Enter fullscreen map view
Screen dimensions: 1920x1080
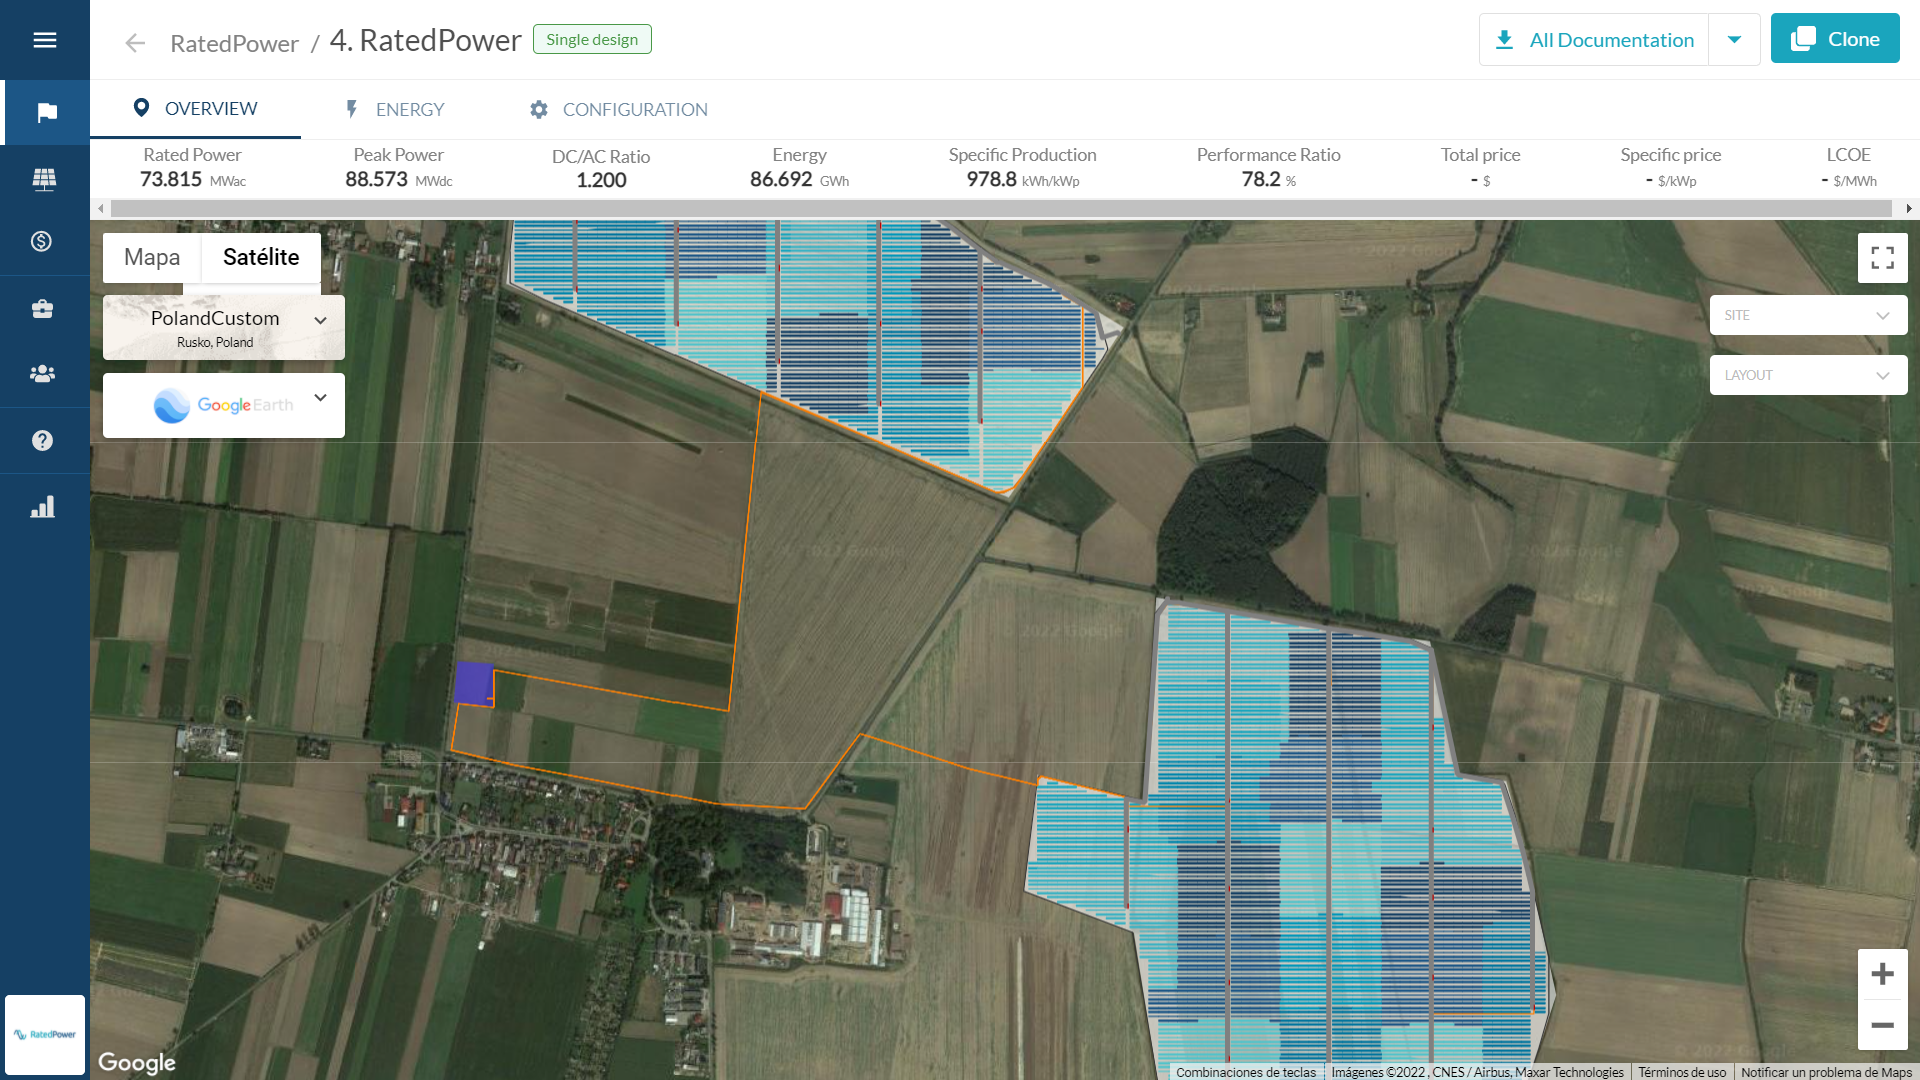pyautogui.click(x=1882, y=258)
